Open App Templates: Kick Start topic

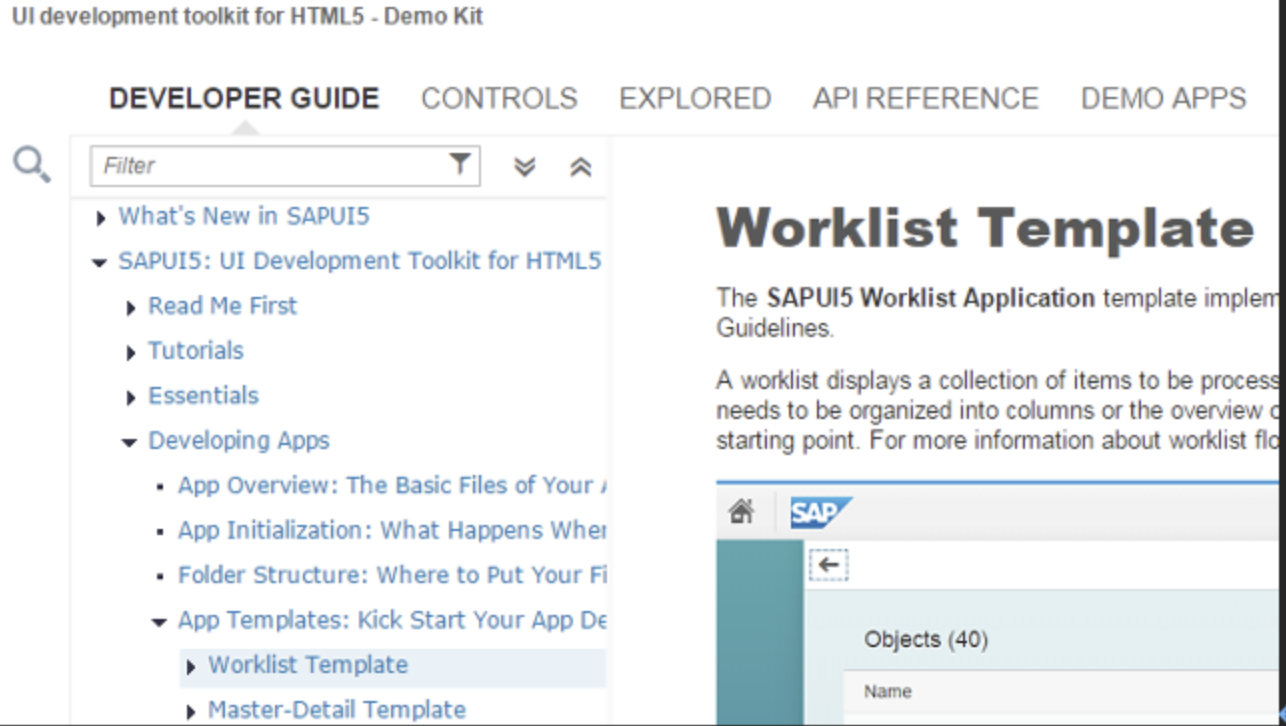click(x=392, y=621)
